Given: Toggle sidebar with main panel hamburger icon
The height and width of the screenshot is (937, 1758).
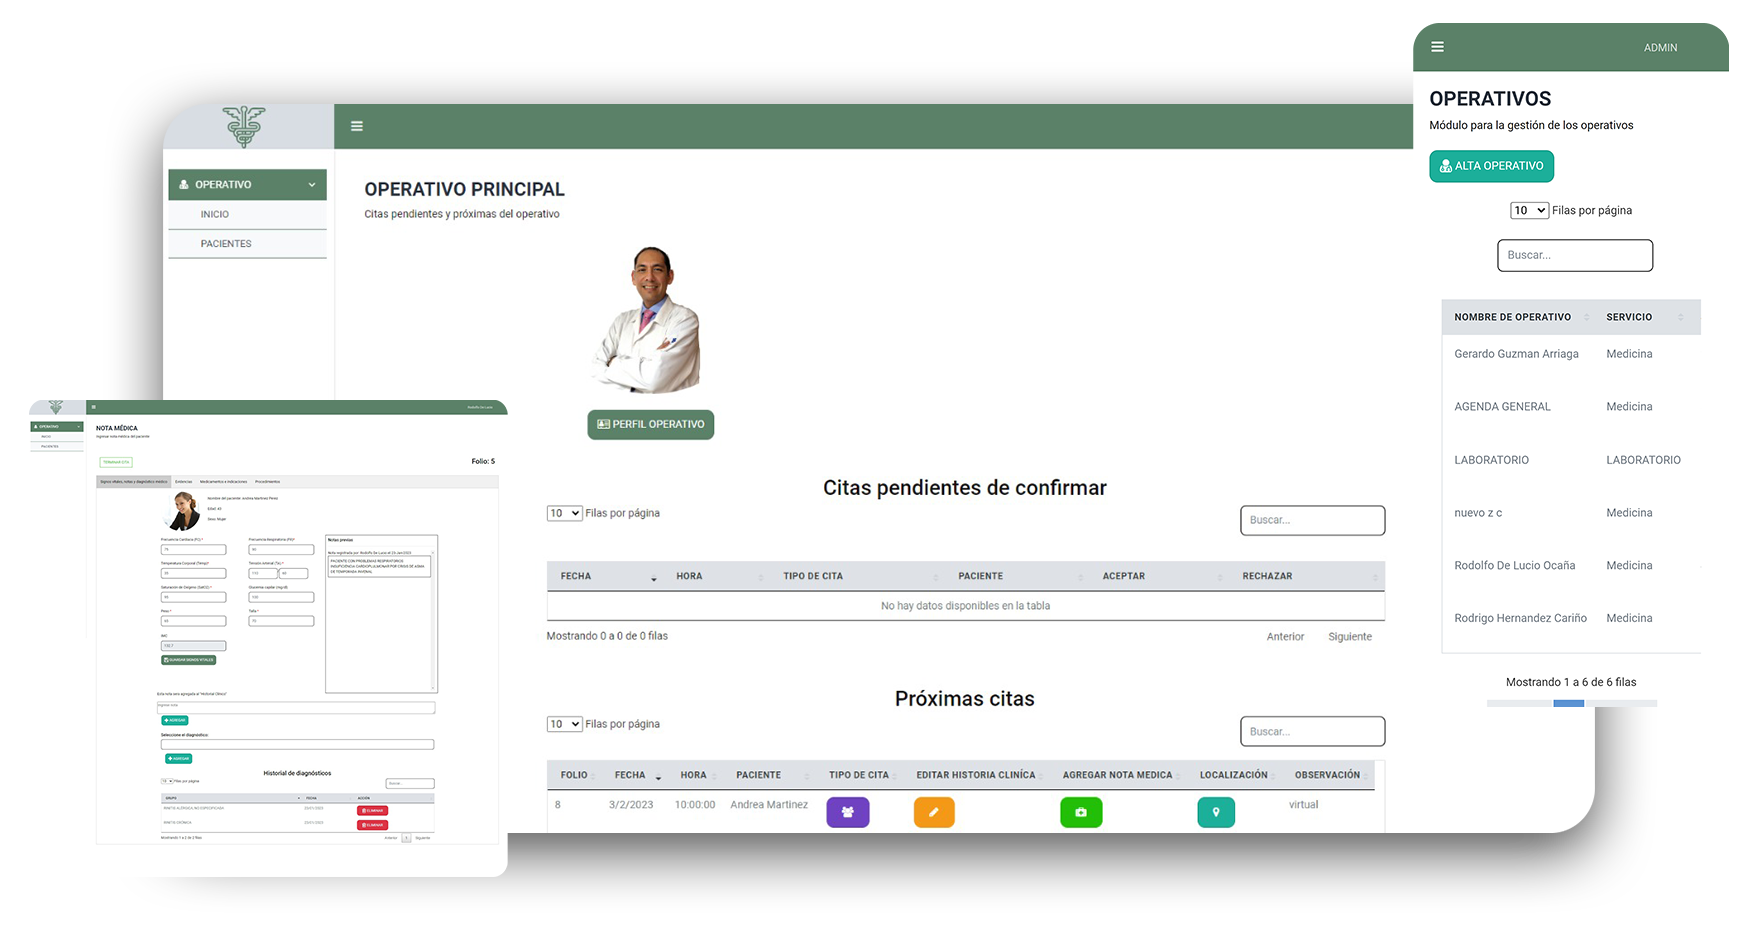Looking at the screenshot, I should click(x=357, y=126).
